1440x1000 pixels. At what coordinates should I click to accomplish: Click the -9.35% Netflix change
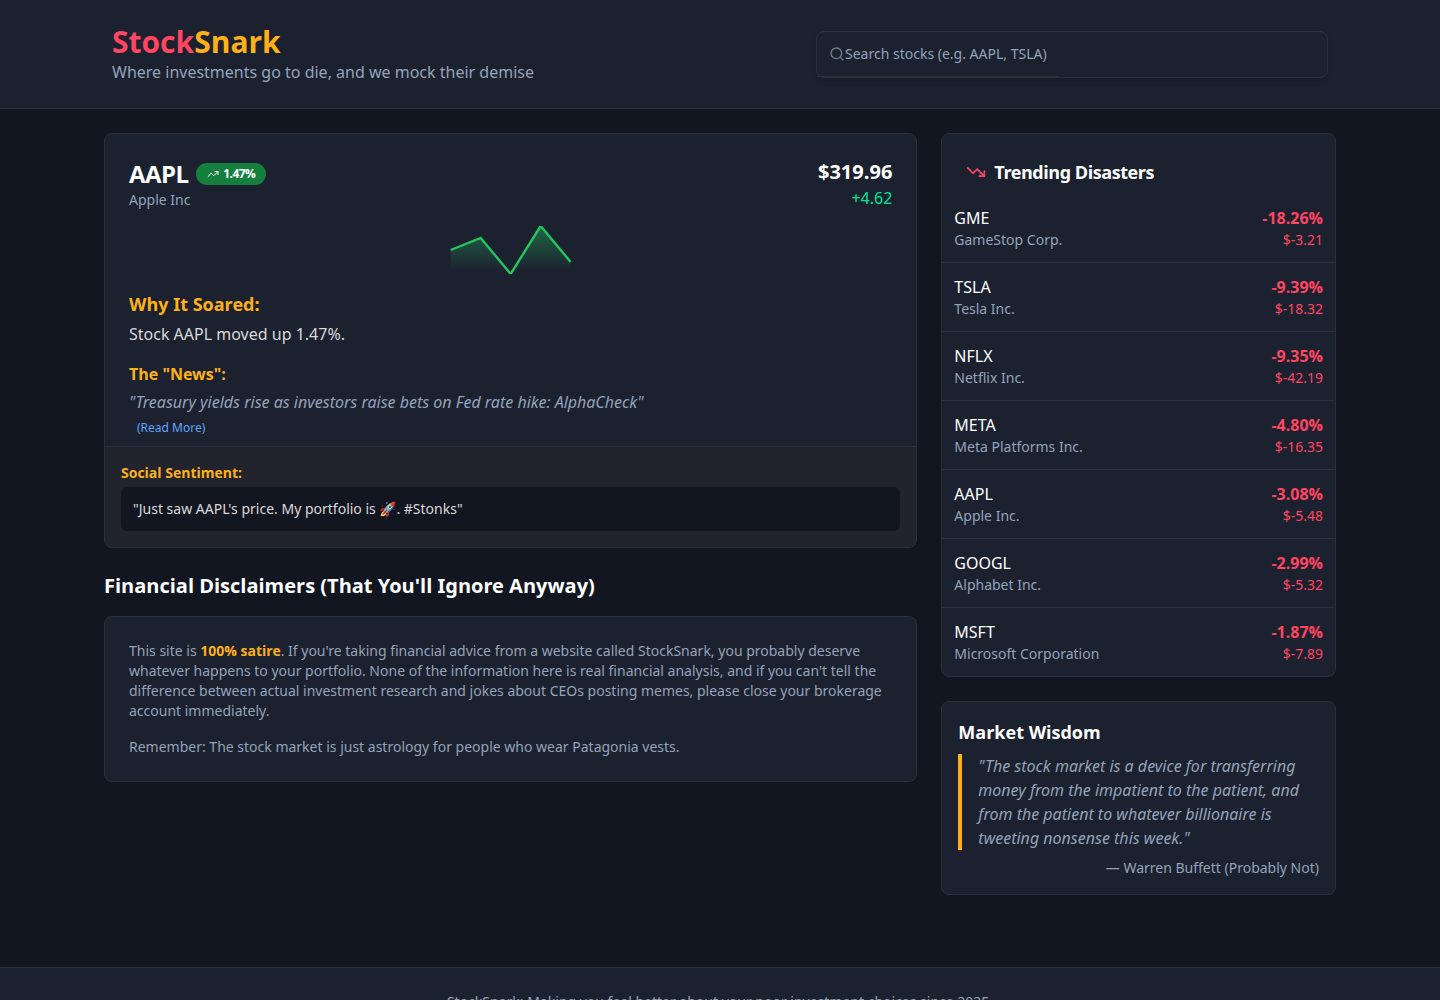pos(1297,356)
